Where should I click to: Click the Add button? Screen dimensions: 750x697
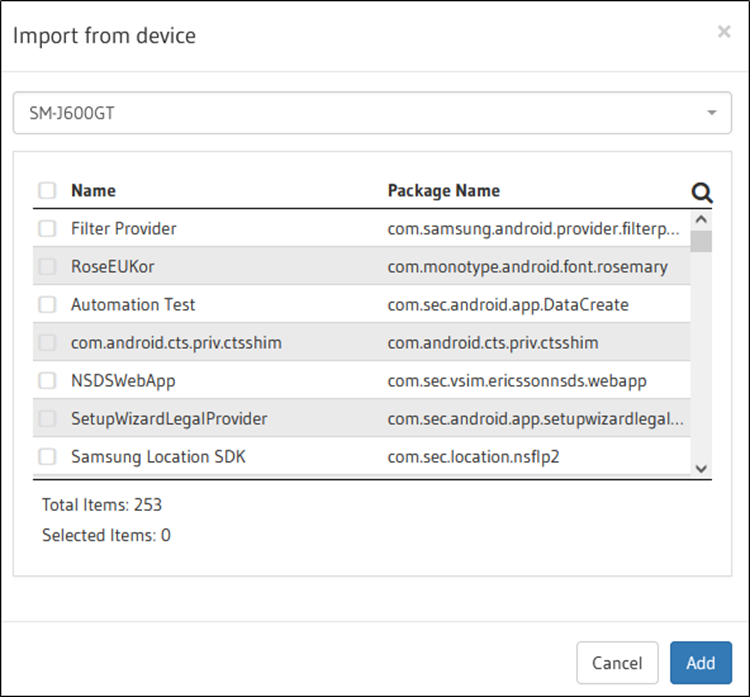click(701, 663)
